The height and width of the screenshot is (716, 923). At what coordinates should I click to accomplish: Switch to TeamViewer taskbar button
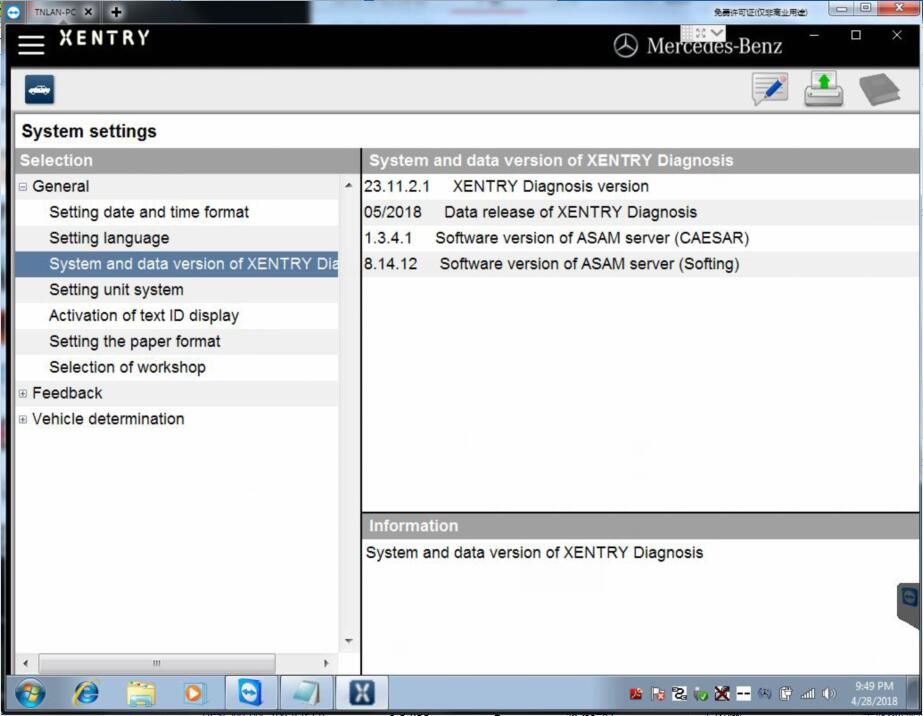[x=250, y=692]
